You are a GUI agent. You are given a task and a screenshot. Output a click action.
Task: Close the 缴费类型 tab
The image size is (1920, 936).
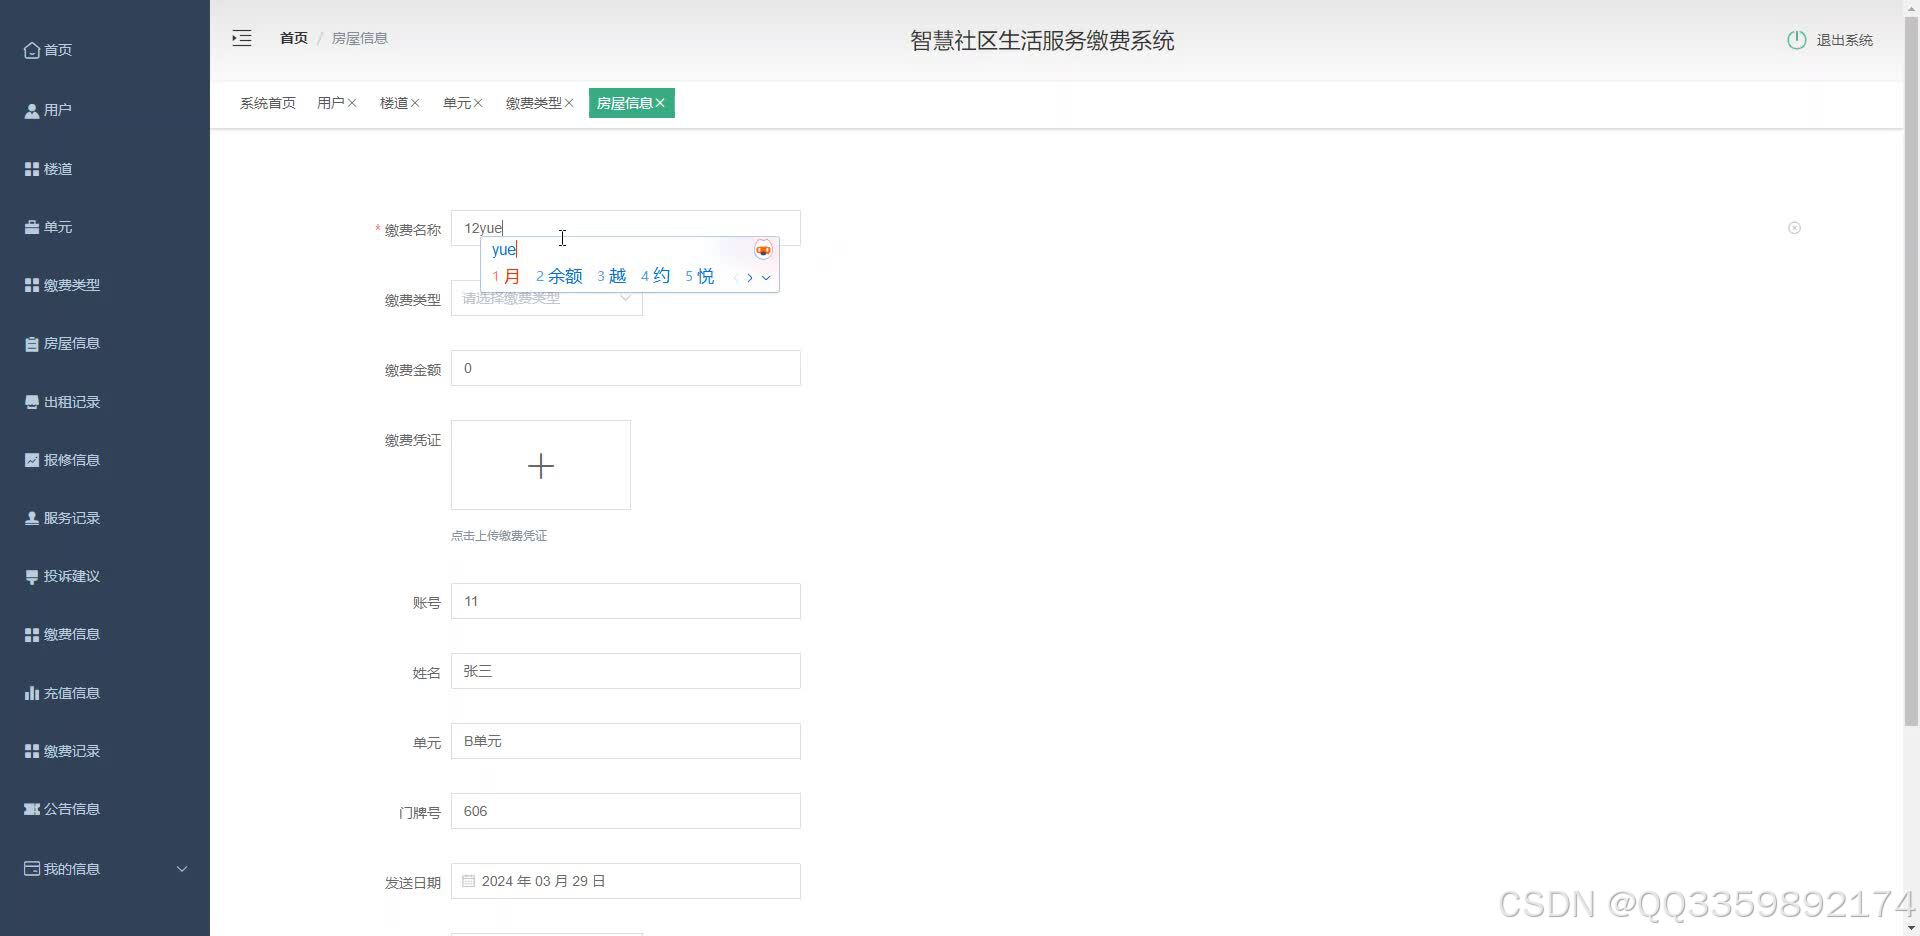tap(569, 103)
